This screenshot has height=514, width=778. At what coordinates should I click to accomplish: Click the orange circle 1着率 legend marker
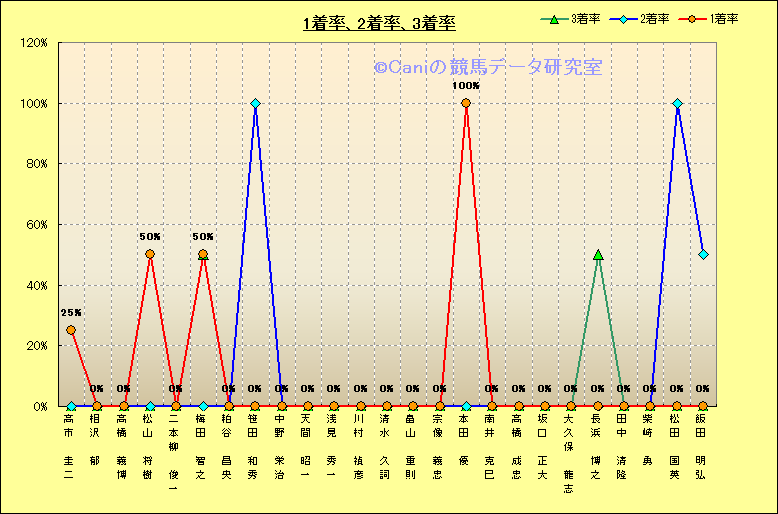click(x=691, y=19)
